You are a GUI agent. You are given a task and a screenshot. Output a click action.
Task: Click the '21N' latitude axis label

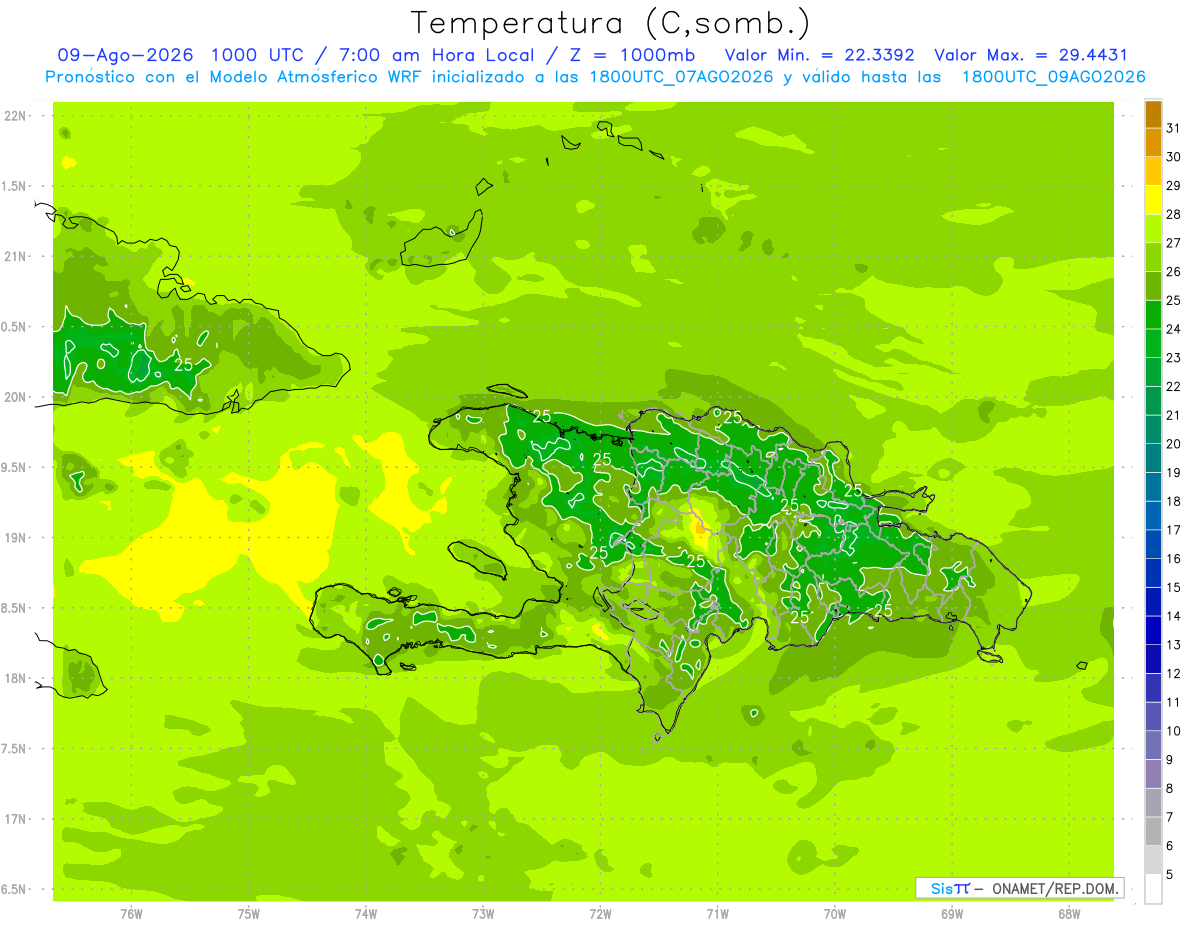pyautogui.click(x=15, y=256)
